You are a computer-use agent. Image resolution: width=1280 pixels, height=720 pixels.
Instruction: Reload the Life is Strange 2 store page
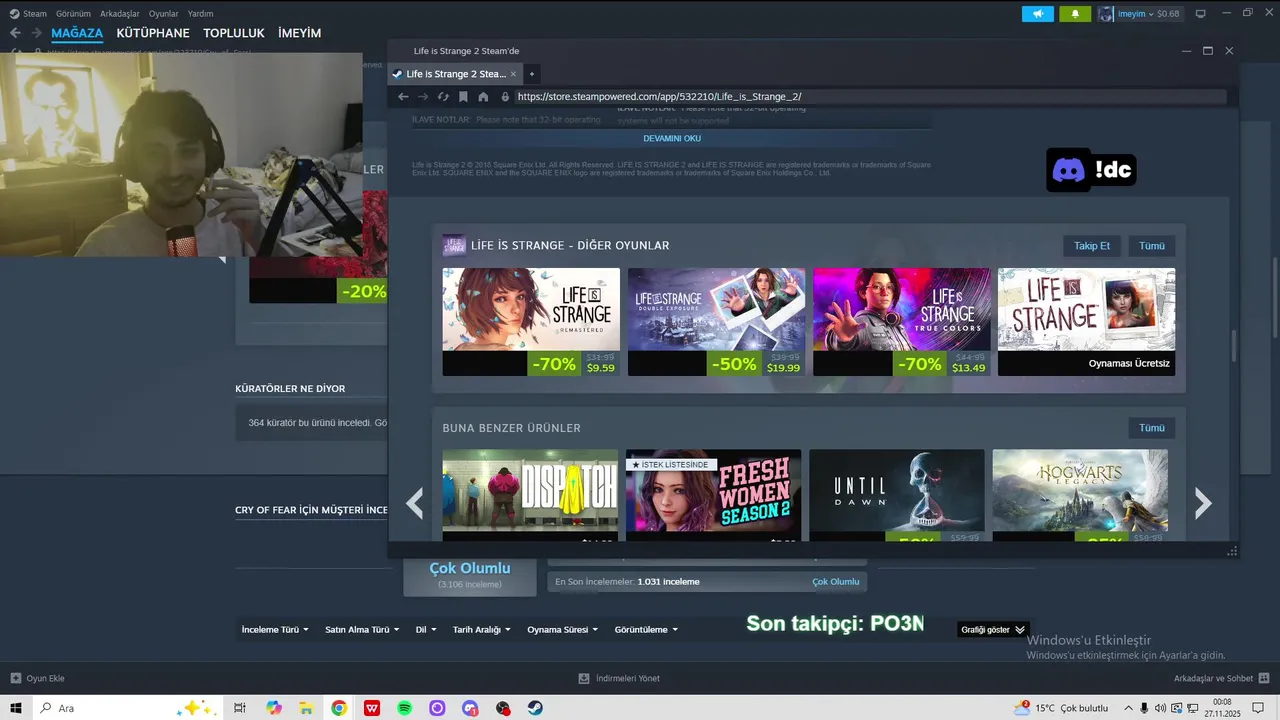(443, 97)
